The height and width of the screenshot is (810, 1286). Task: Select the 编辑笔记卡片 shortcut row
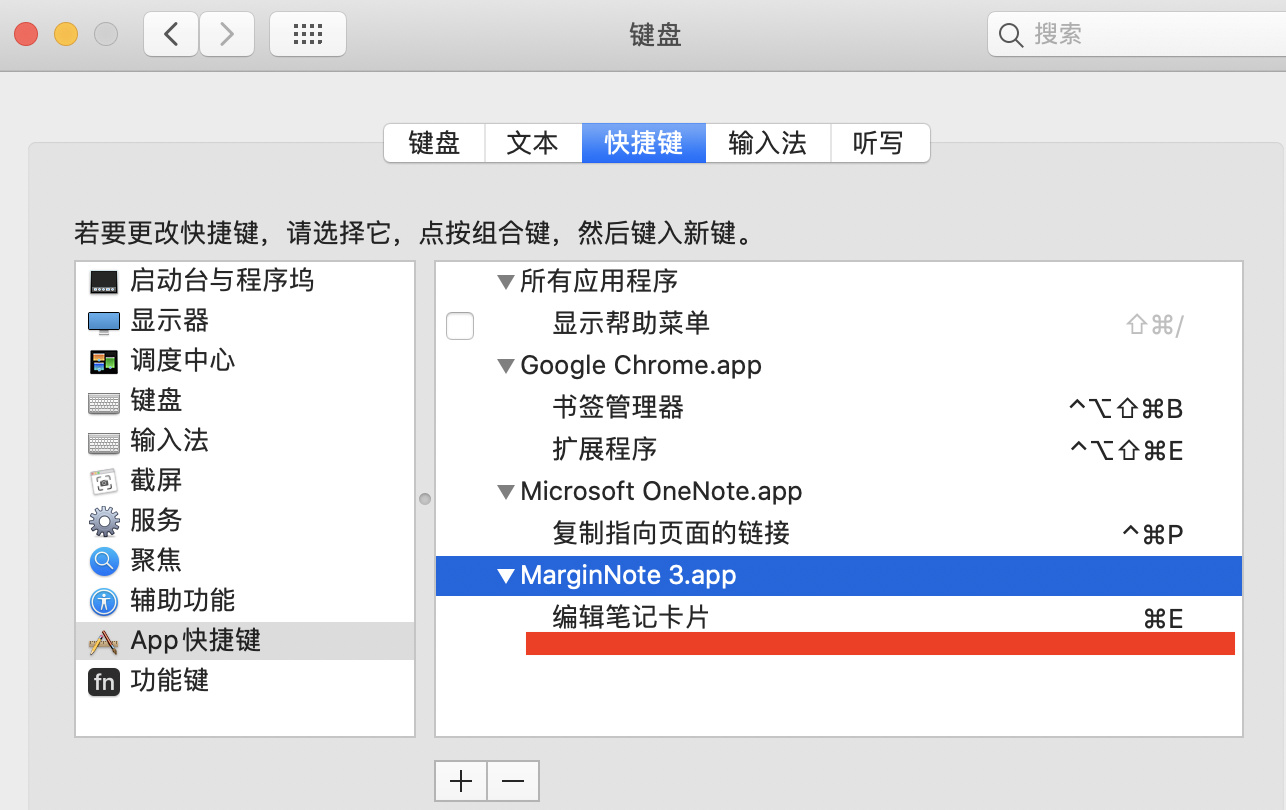(x=839, y=618)
